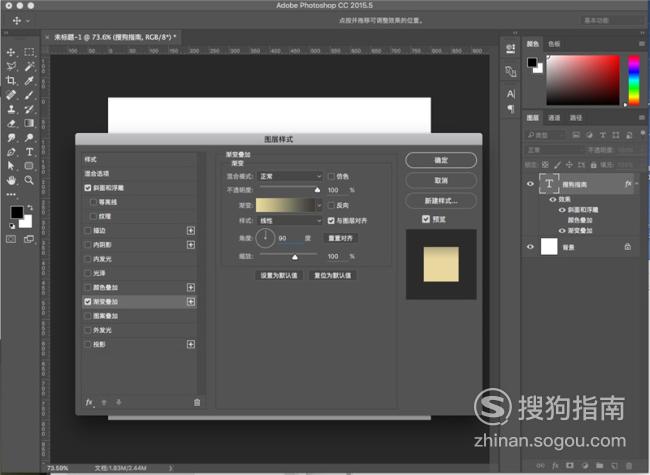Switch to the 通道 (Channels) tab
This screenshot has height=475, width=650.
pos(554,118)
